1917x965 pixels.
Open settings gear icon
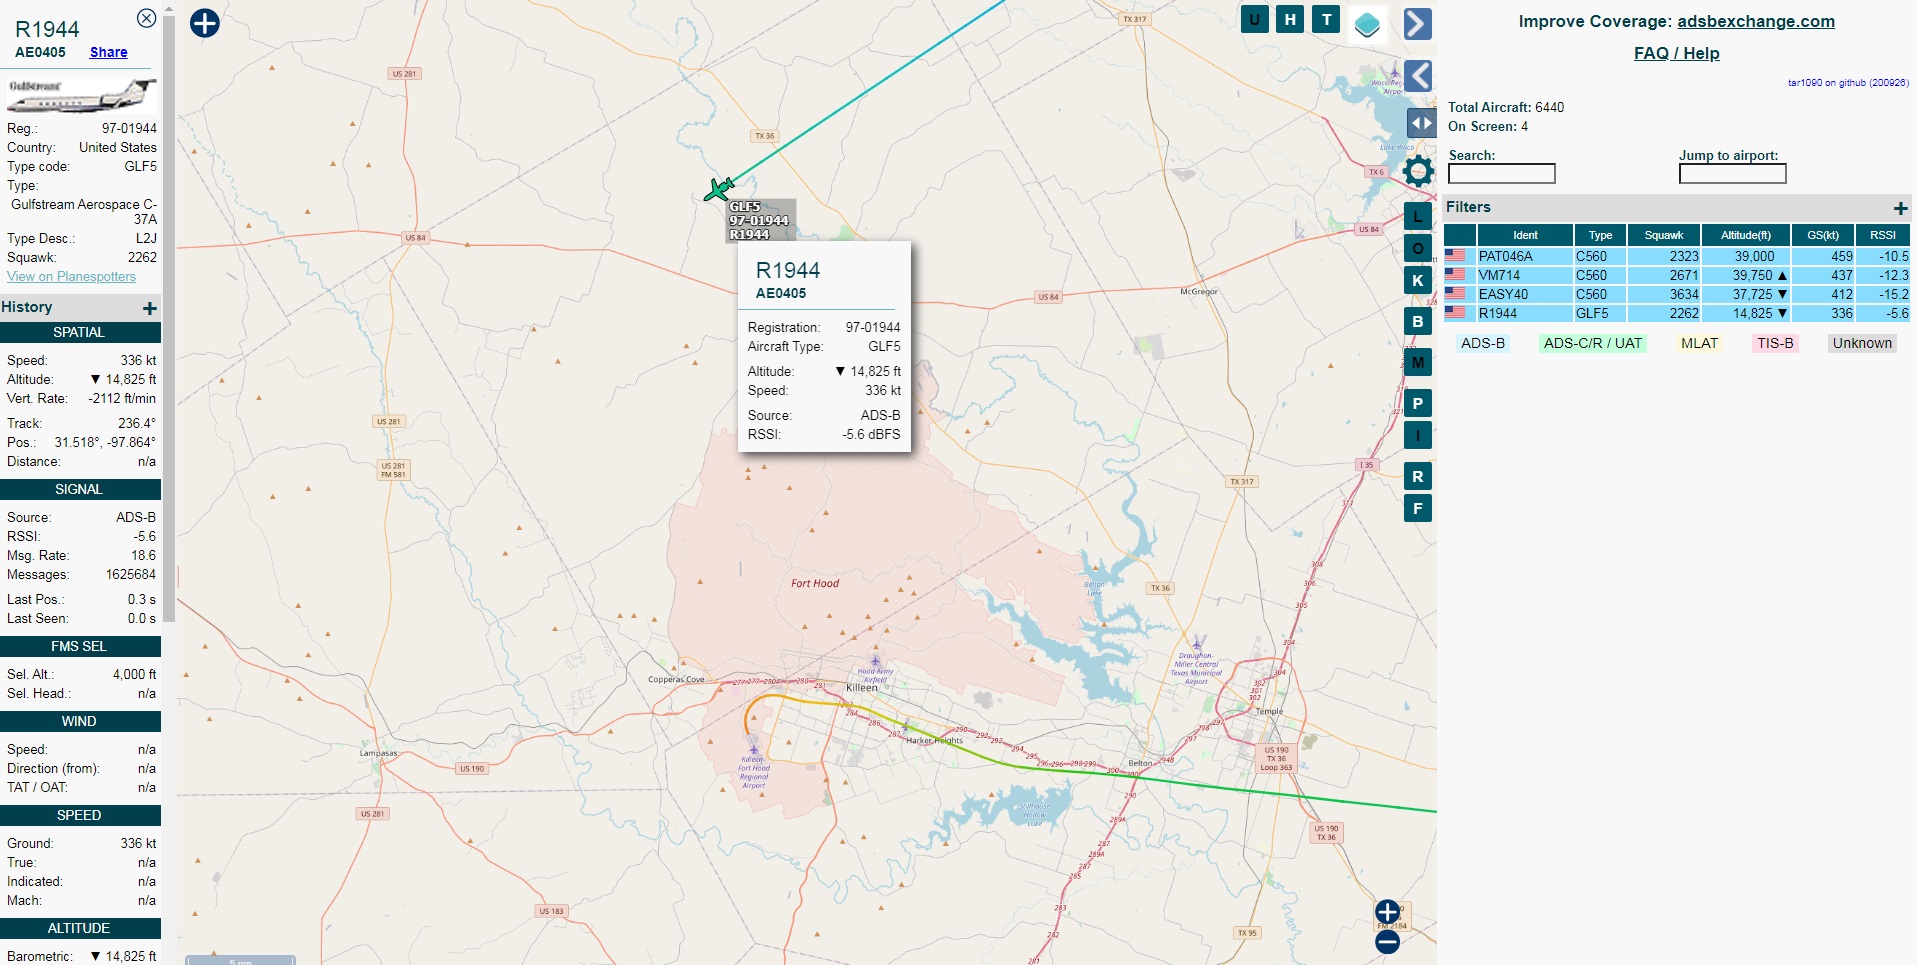pos(1418,171)
